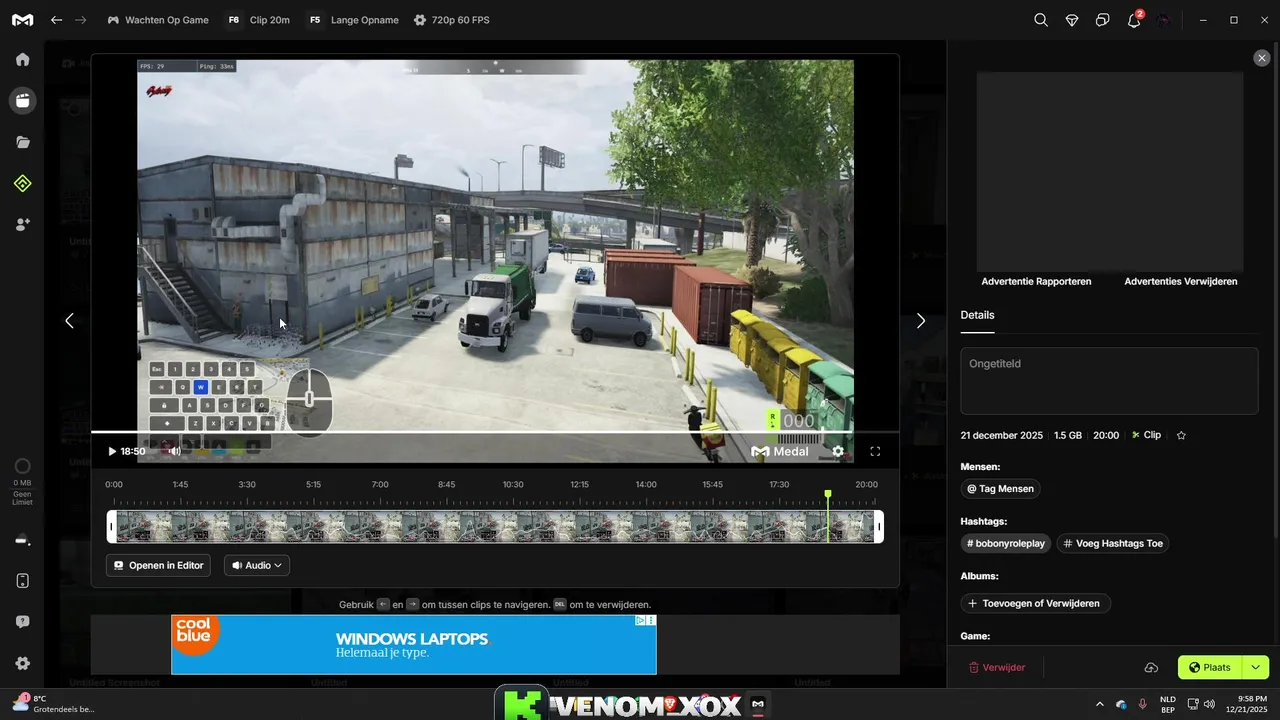Open the folder icon in the sidebar
Image resolution: width=1280 pixels, height=720 pixels.
(x=22, y=142)
